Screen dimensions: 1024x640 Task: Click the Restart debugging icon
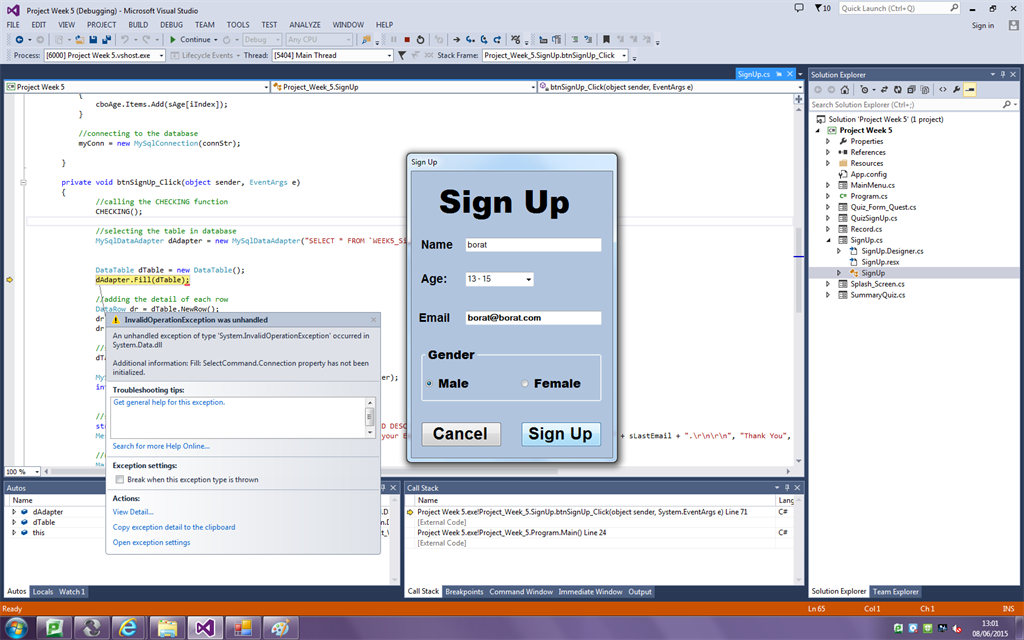[x=421, y=40]
